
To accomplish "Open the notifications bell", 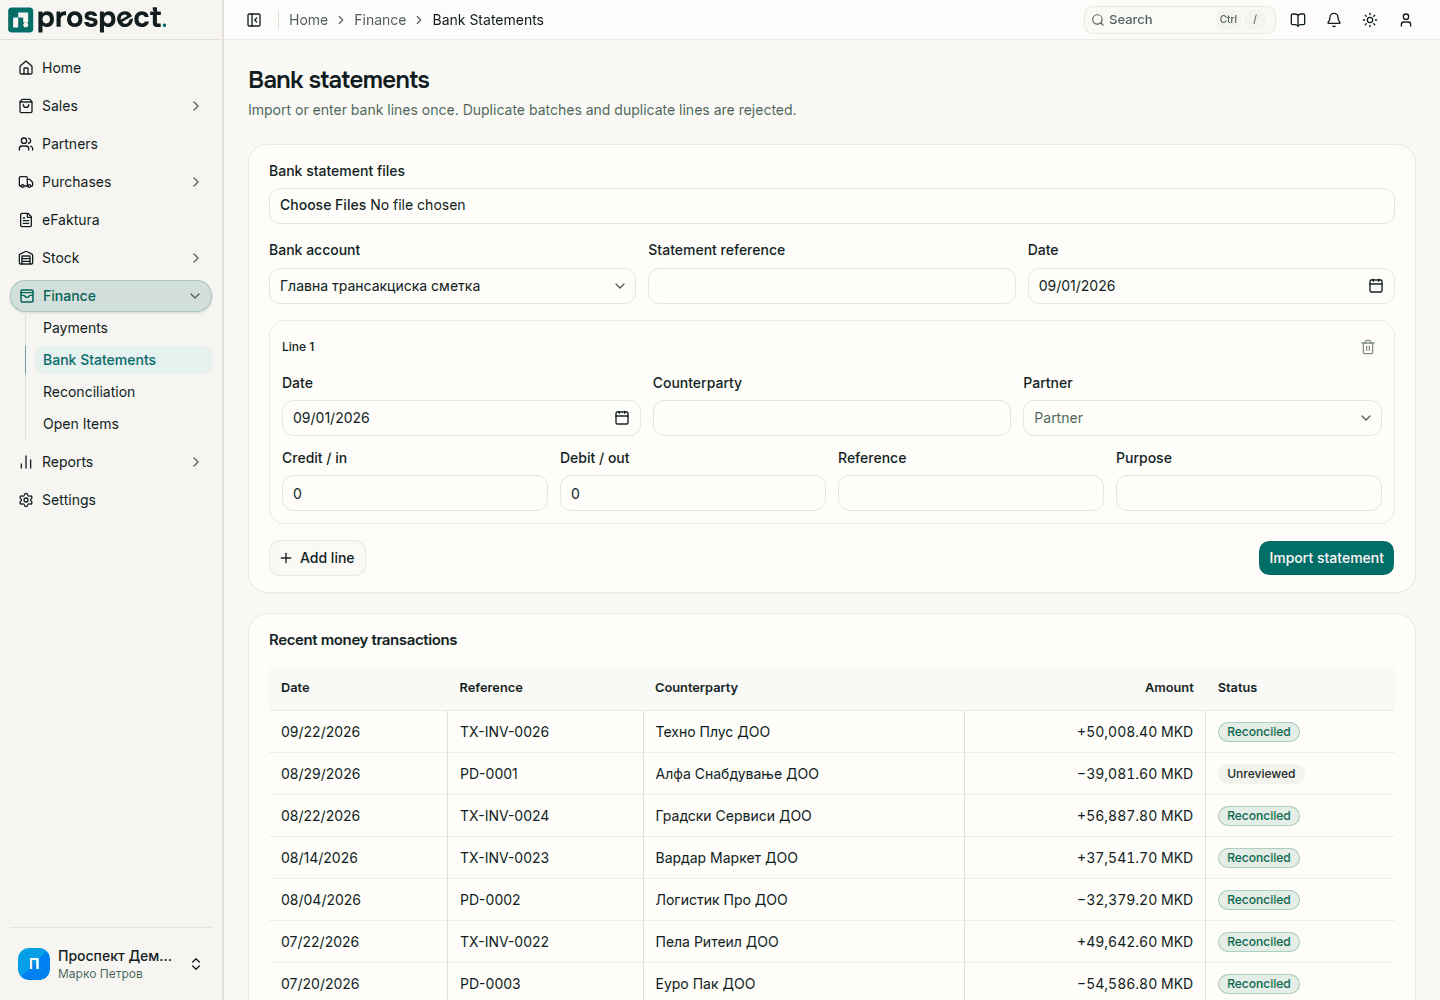I will pos(1334,20).
